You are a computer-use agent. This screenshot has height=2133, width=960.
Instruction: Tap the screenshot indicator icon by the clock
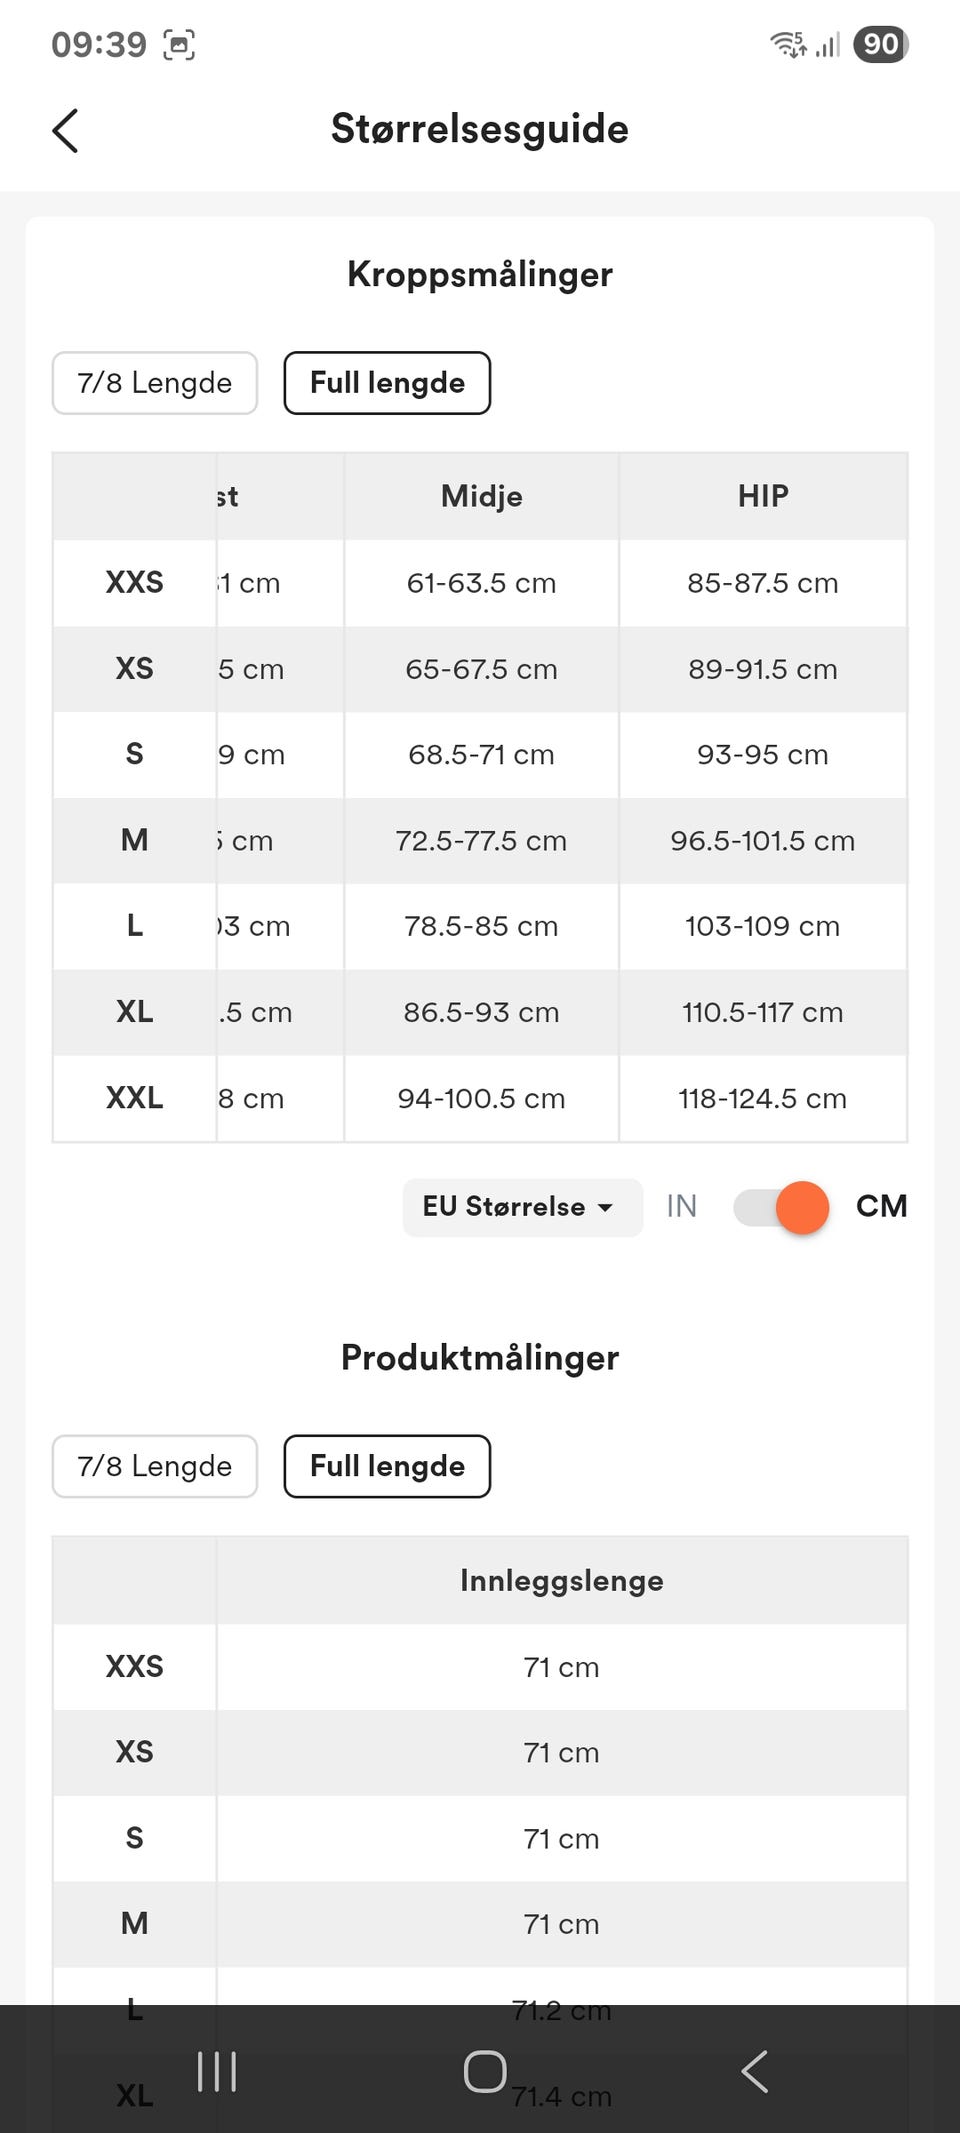pyautogui.click(x=179, y=45)
